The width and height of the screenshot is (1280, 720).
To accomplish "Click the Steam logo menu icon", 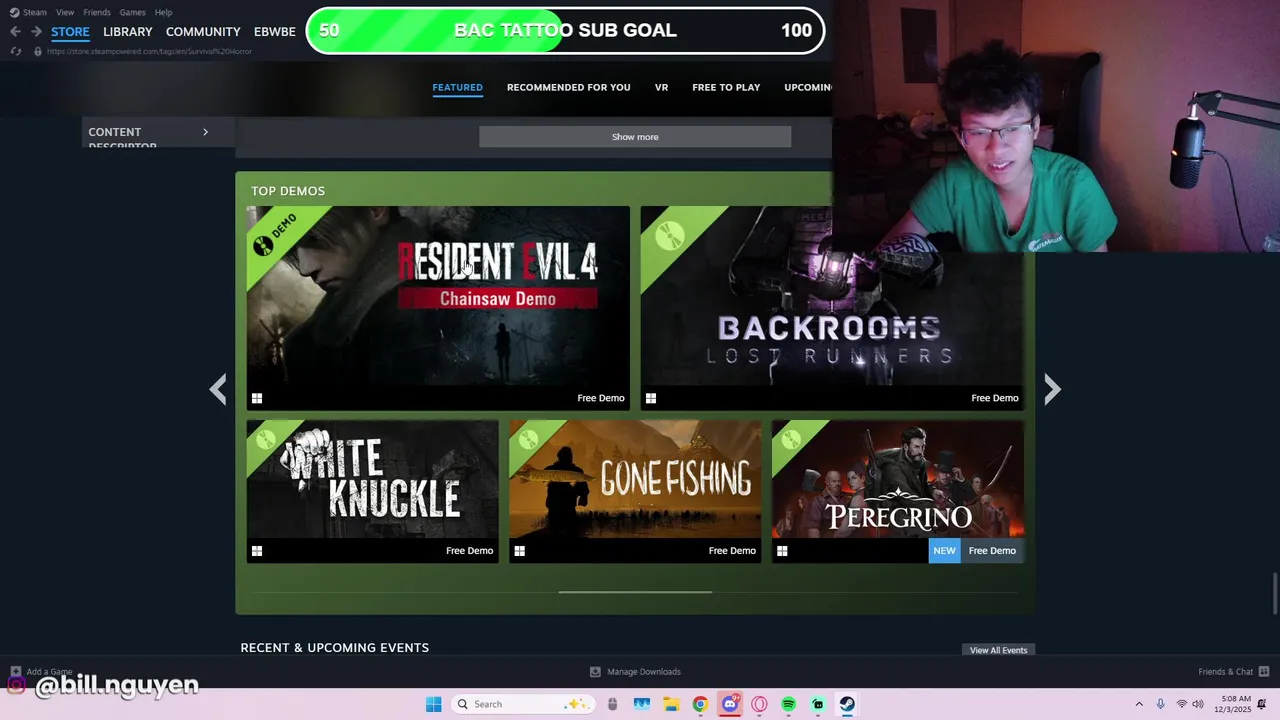I will 14,12.
